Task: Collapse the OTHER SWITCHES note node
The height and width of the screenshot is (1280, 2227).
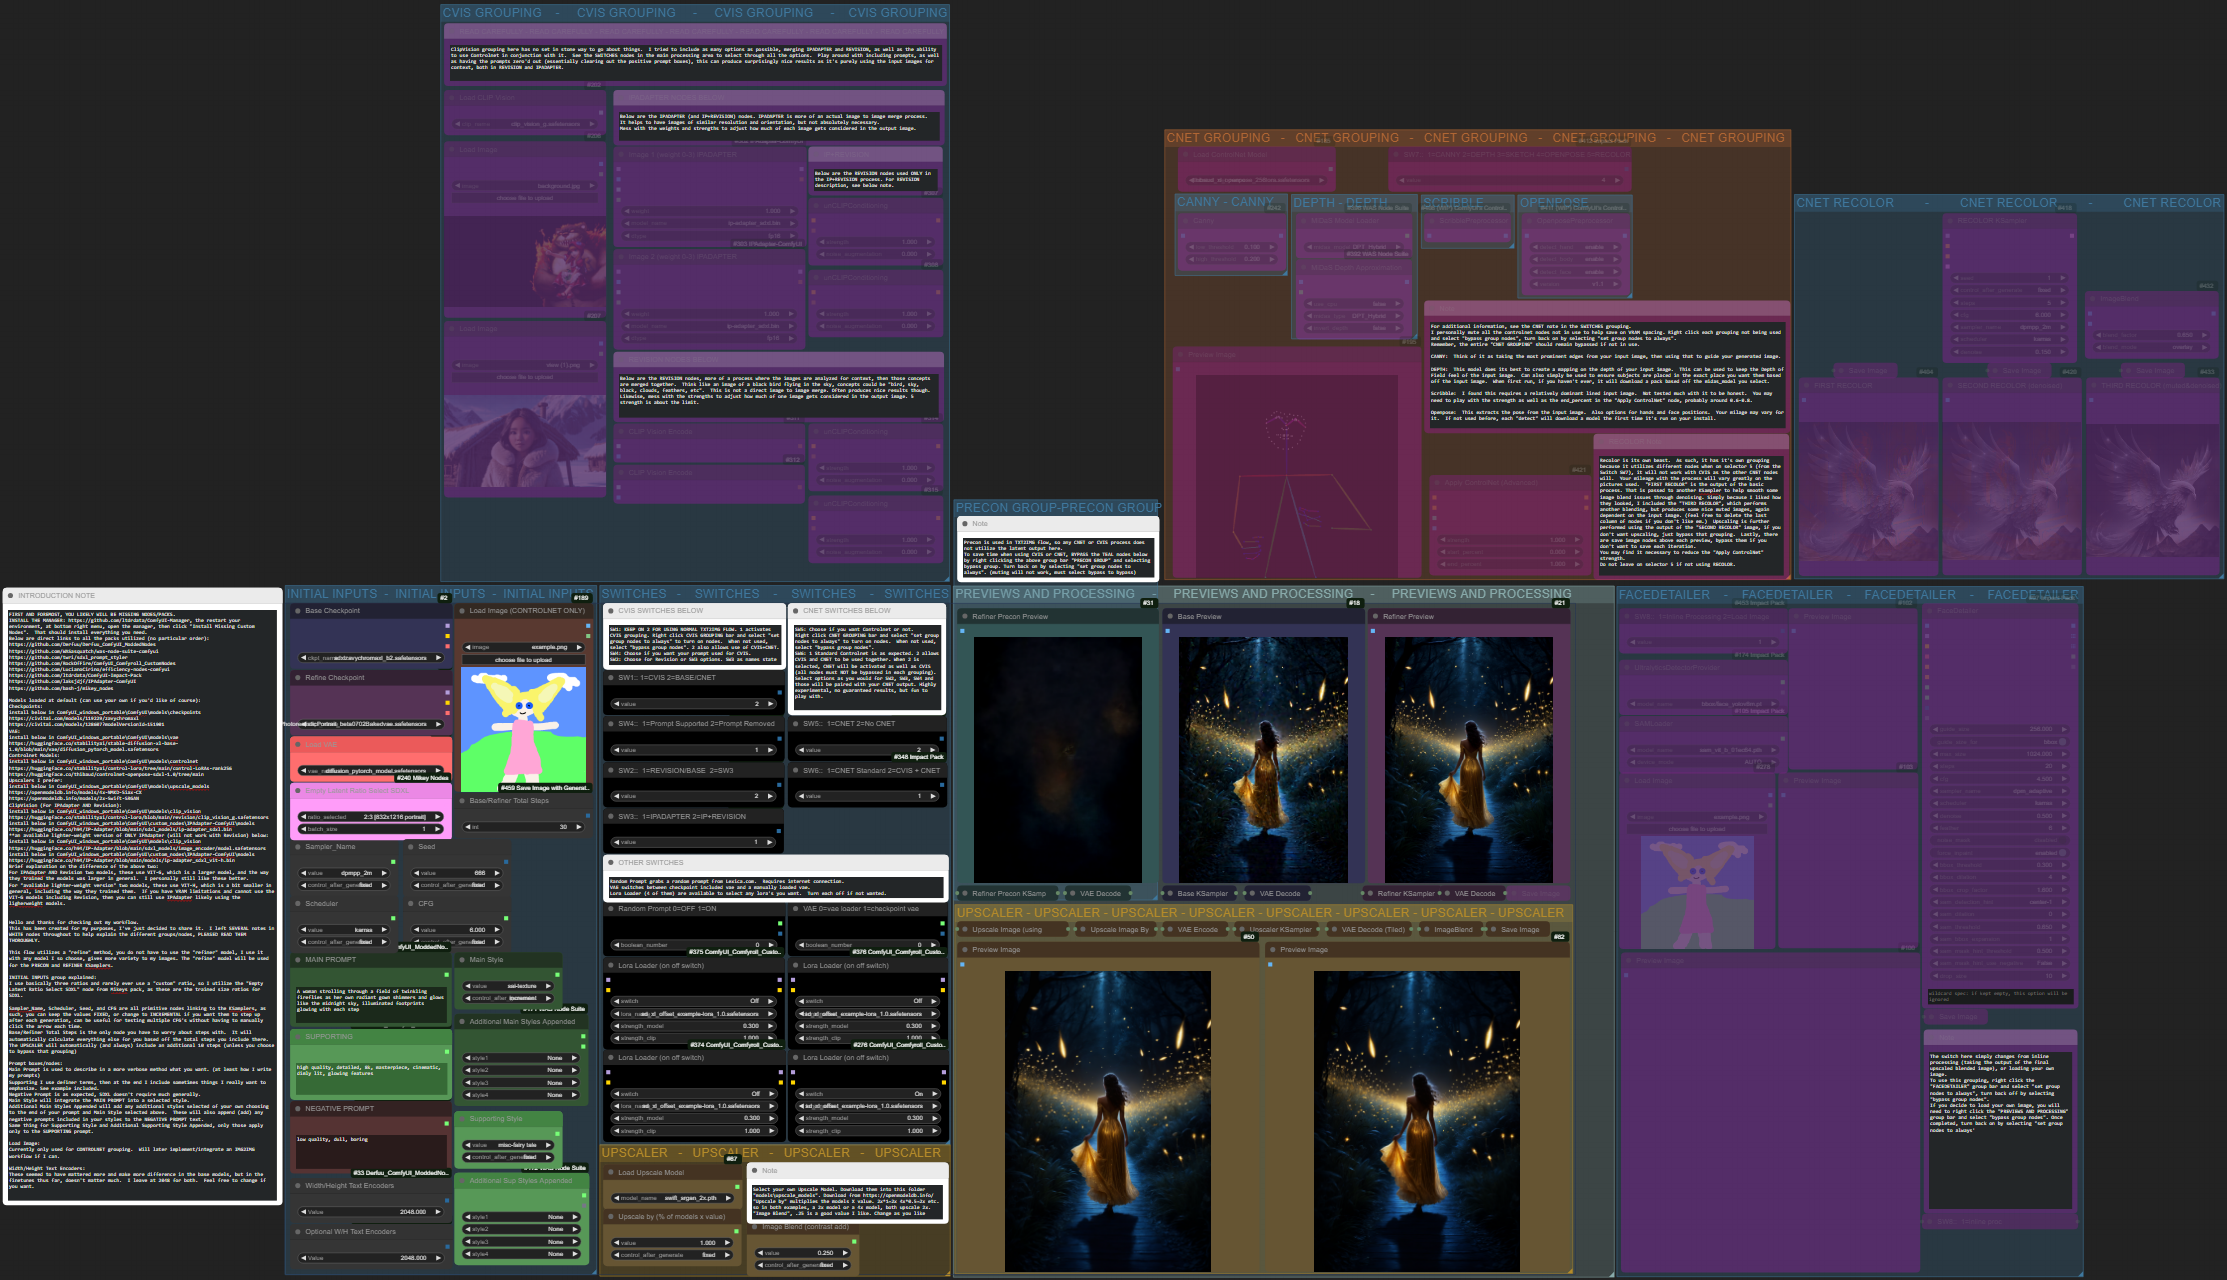Action: 611,863
